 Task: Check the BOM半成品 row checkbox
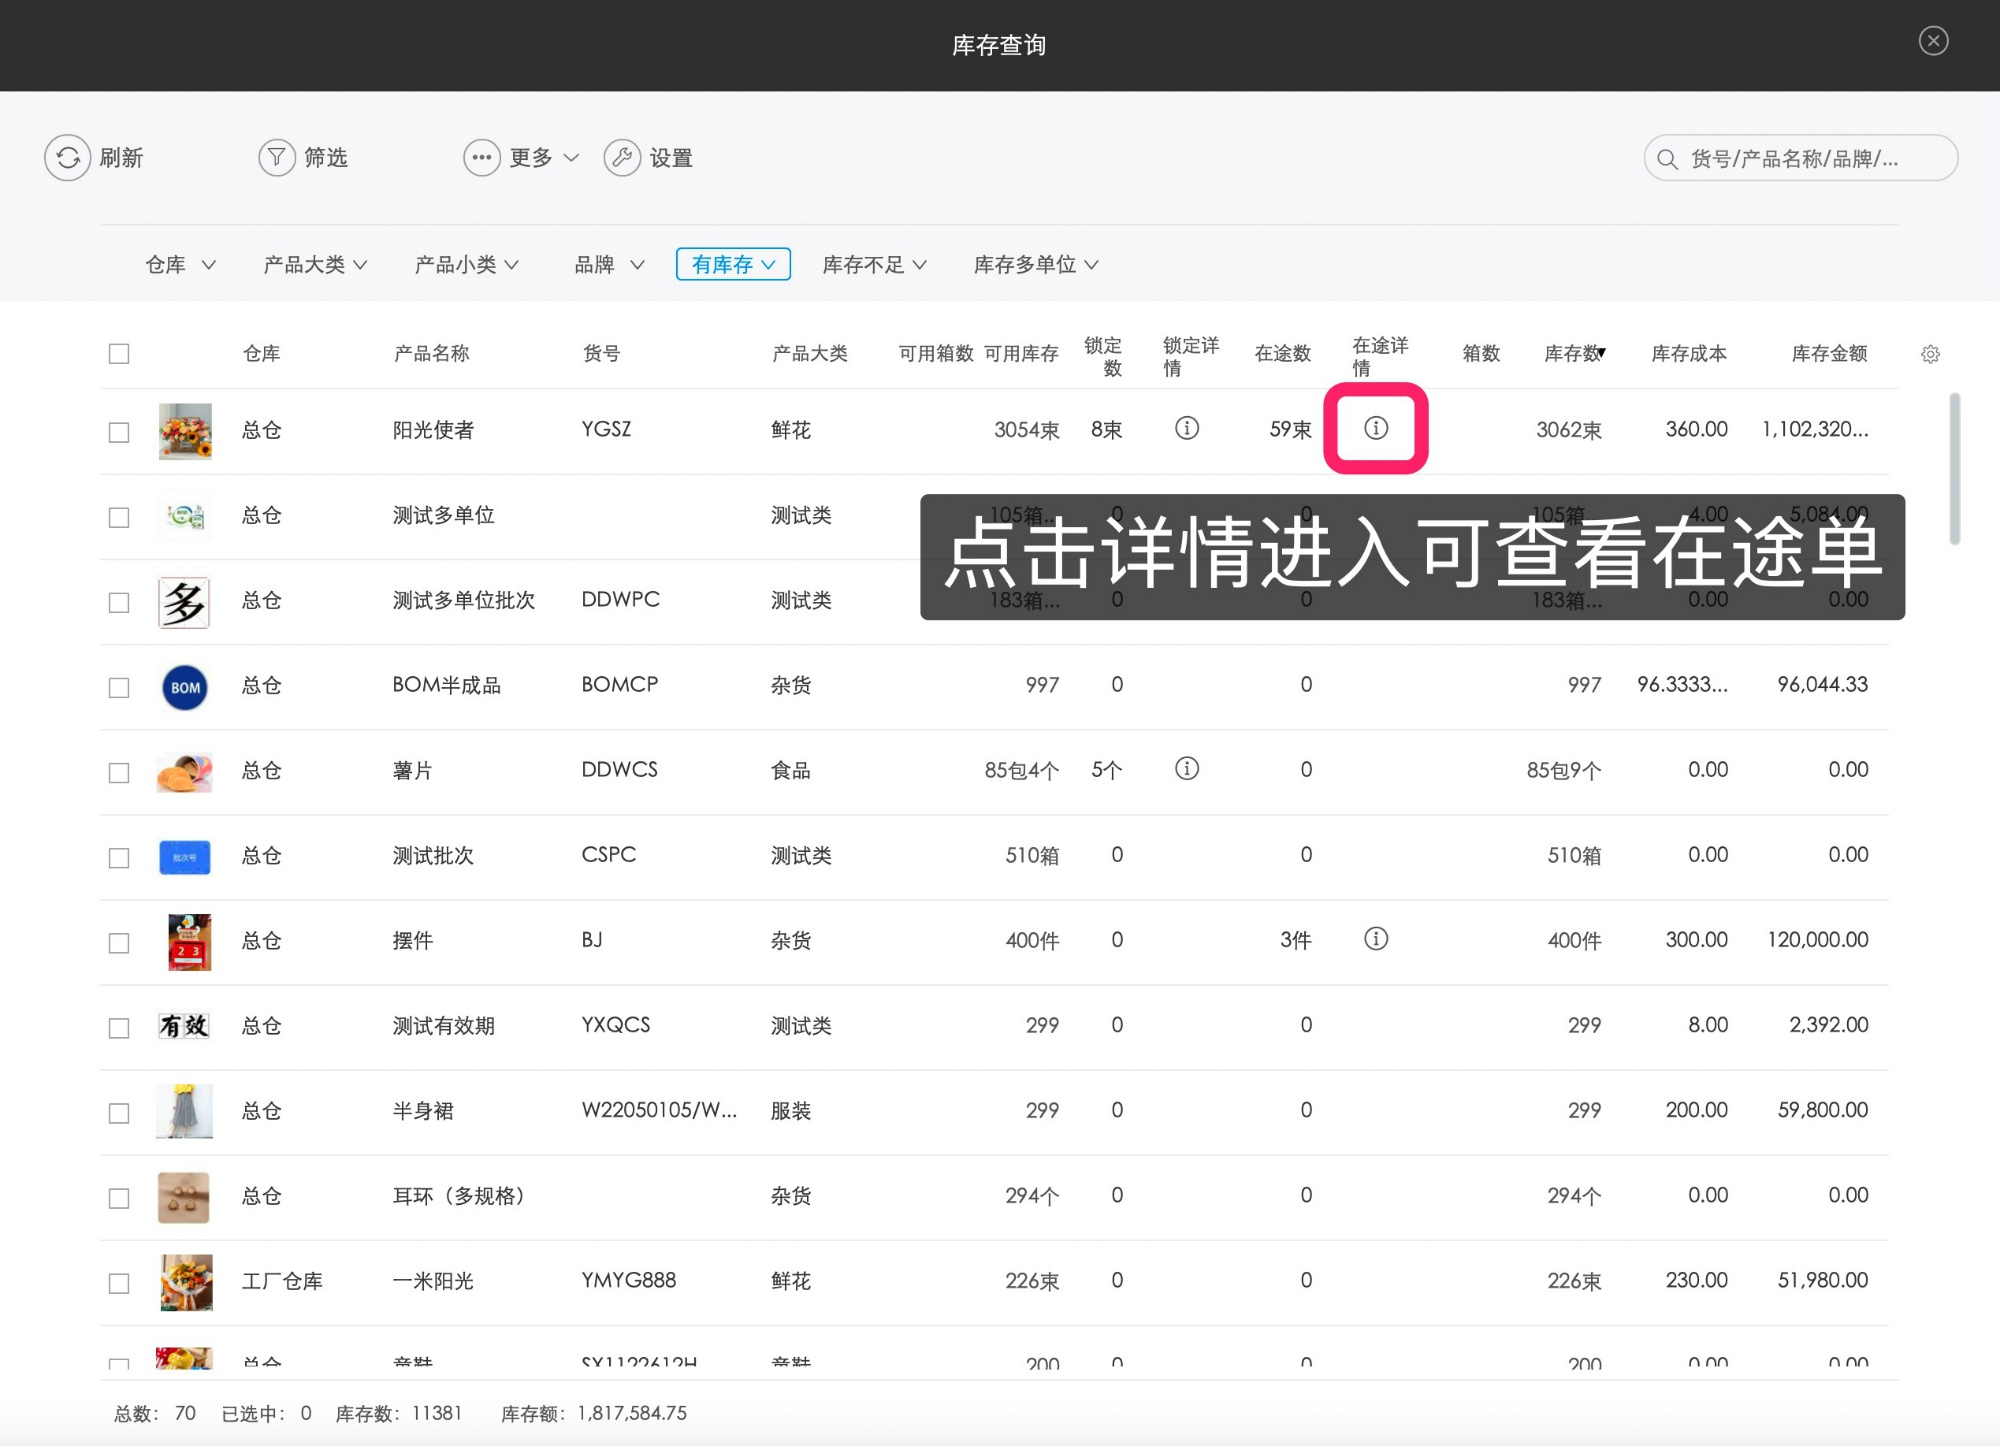[119, 687]
